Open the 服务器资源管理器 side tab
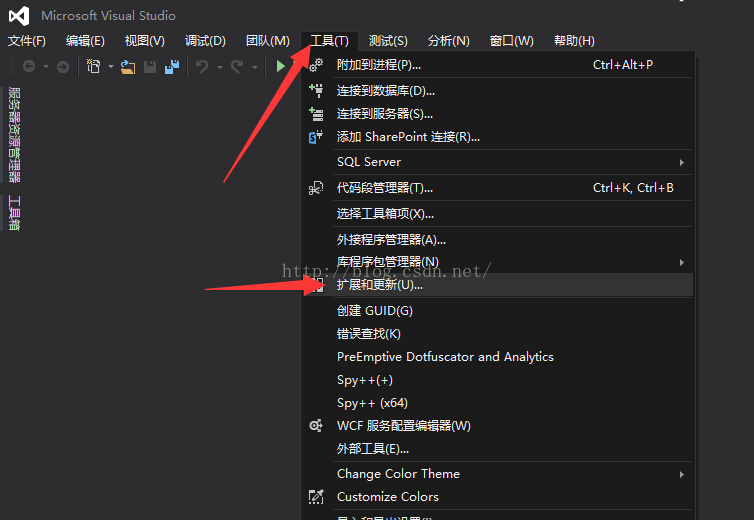The width and height of the screenshot is (754, 520). click(14, 135)
